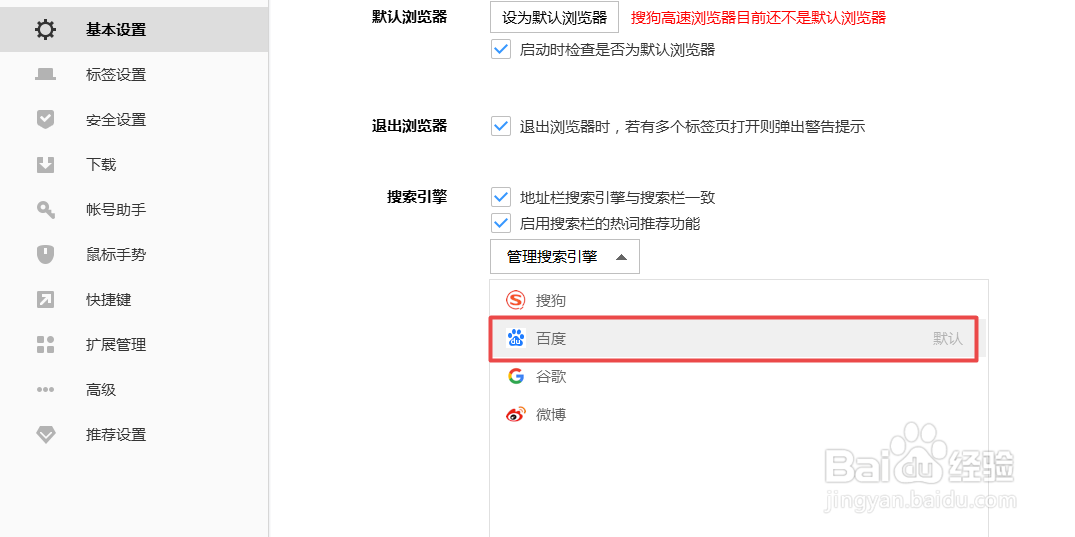Toggle 地址栏搜索引擎与搜索栏一致 checkbox
Screen dimensions: 1075x537
501,198
